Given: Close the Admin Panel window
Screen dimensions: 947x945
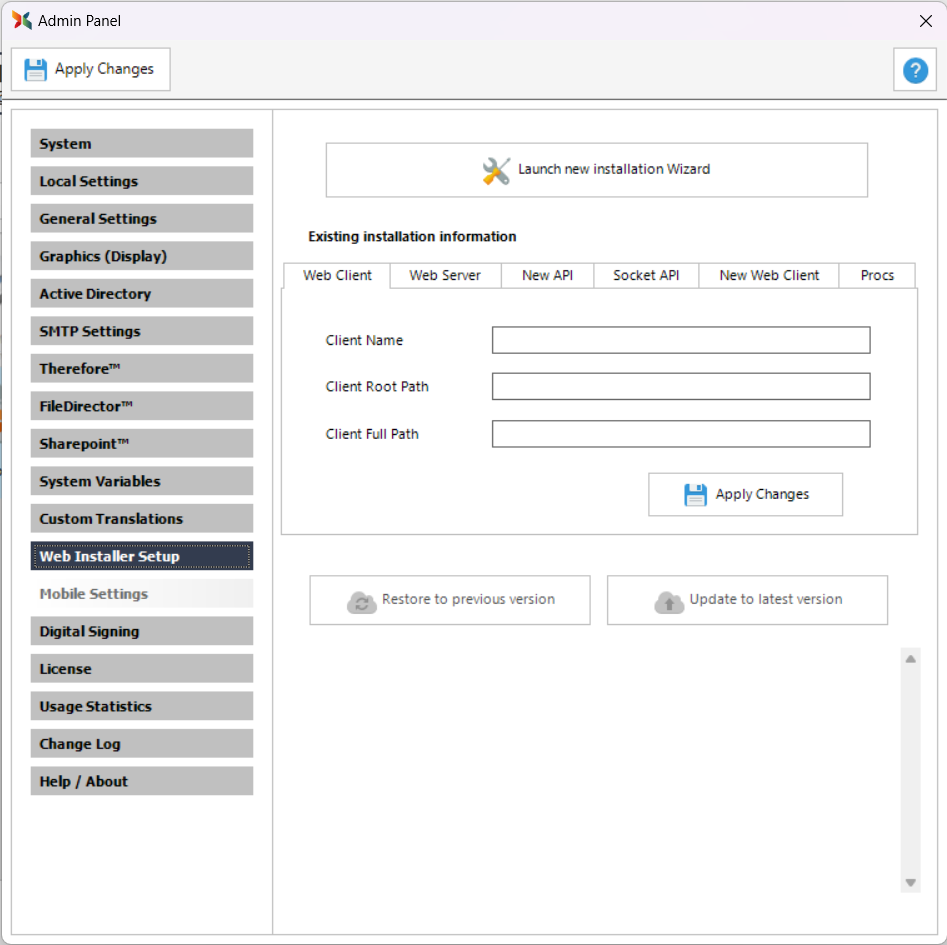Looking at the screenshot, I should pyautogui.click(x=925, y=21).
